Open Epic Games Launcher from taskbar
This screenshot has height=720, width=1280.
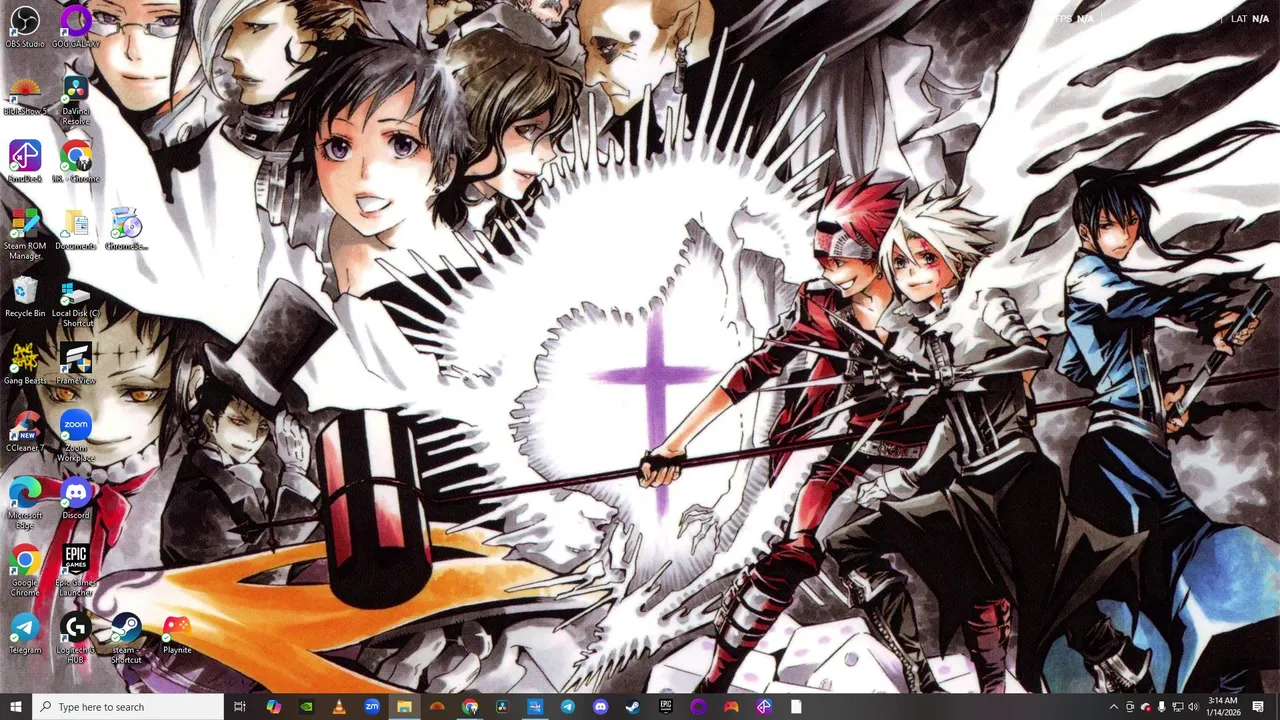pos(666,707)
